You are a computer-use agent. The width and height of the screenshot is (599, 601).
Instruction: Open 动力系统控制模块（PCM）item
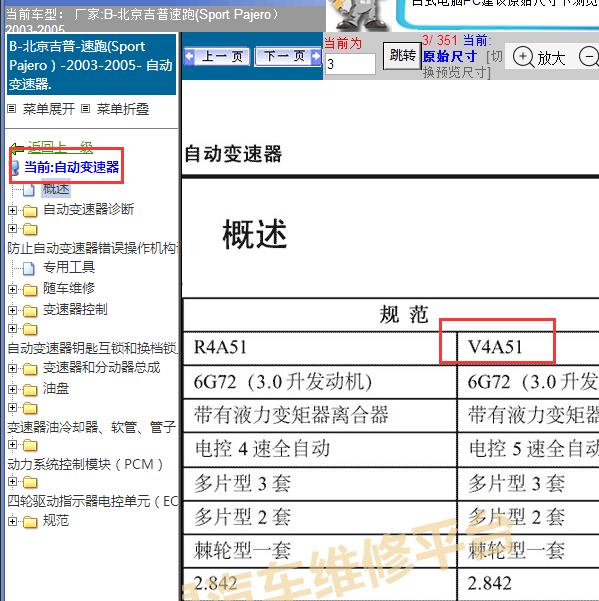coord(85,464)
